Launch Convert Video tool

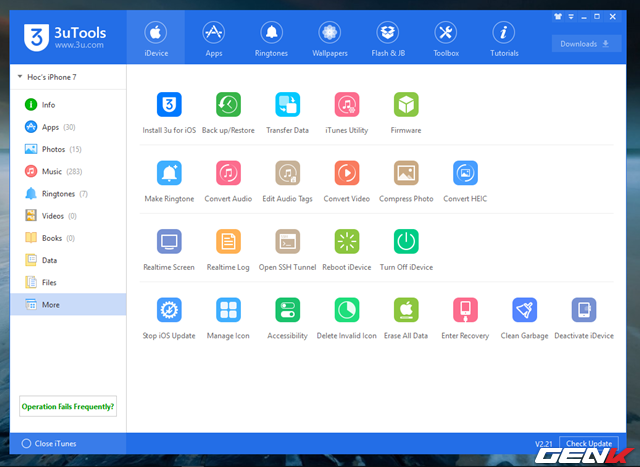click(x=347, y=173)
